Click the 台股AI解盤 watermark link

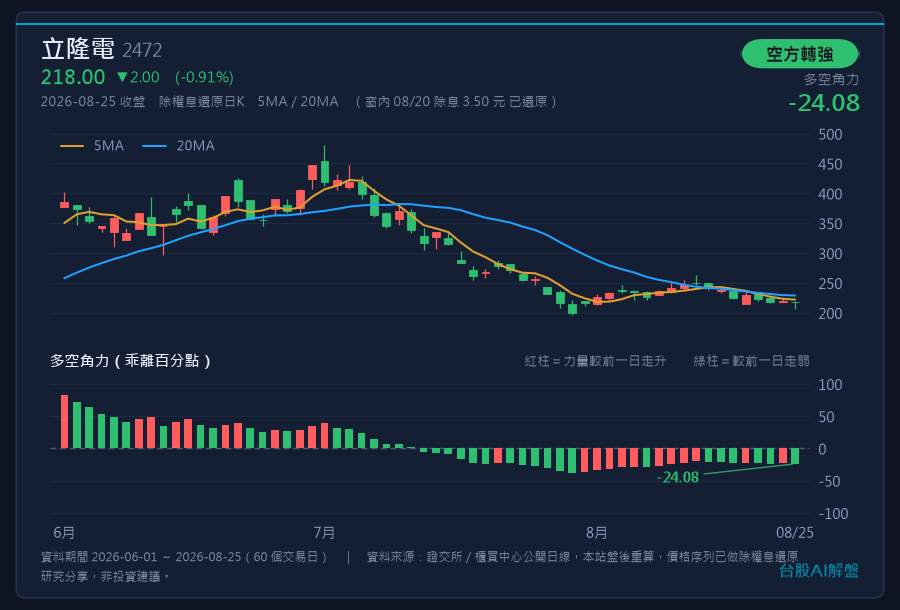(x=819, y=570)
